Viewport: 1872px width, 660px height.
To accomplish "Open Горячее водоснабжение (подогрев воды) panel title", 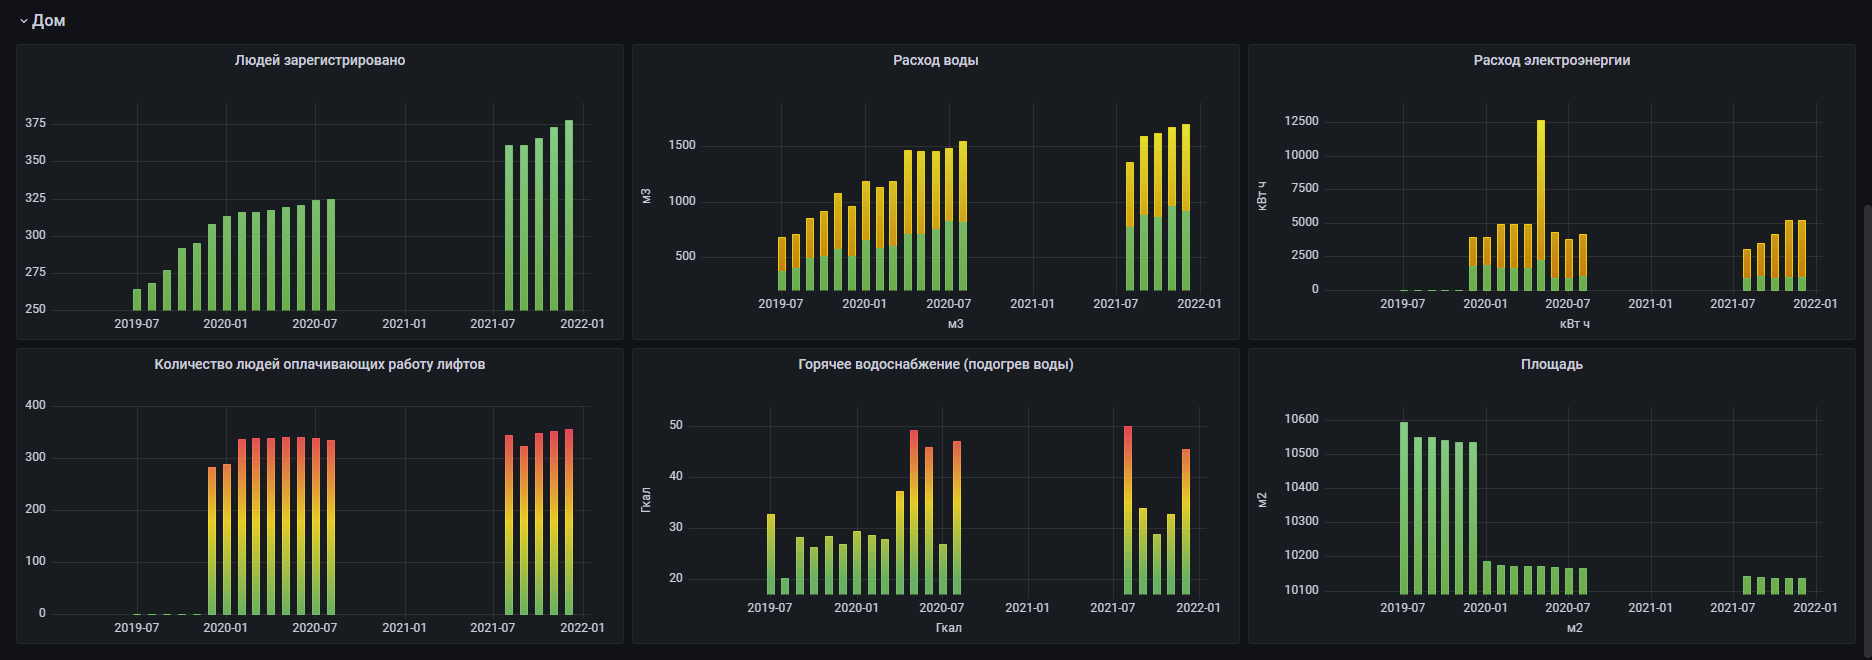I will 935,364.
